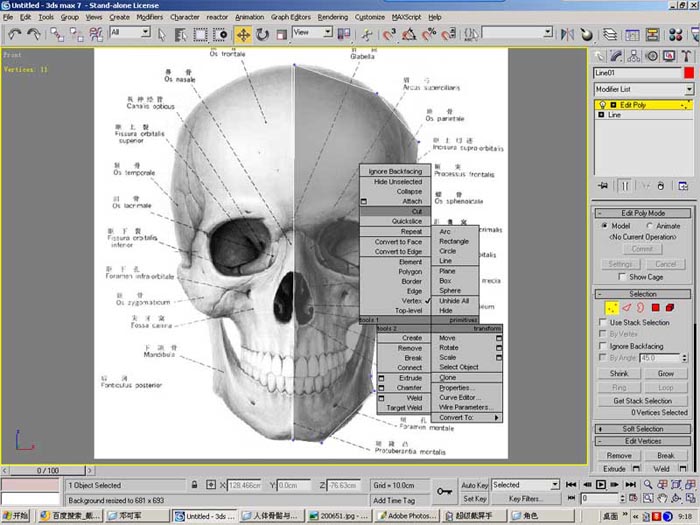Select the Model radio button

point(604,226)
